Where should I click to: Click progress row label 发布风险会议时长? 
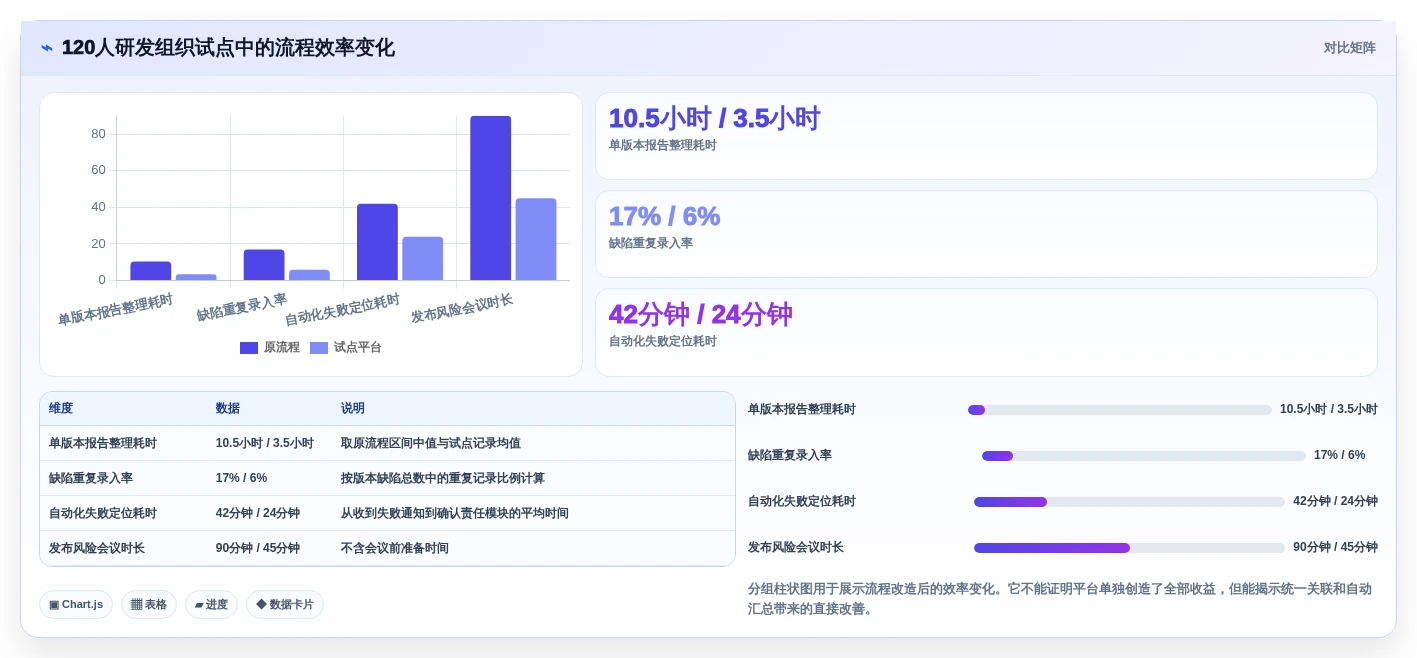796,547
